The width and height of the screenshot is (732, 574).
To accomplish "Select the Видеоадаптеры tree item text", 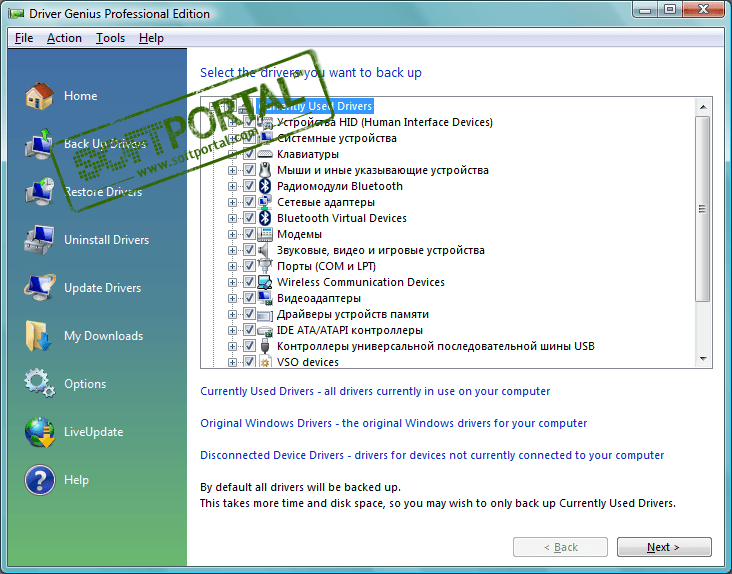I will tap(318, 298).
